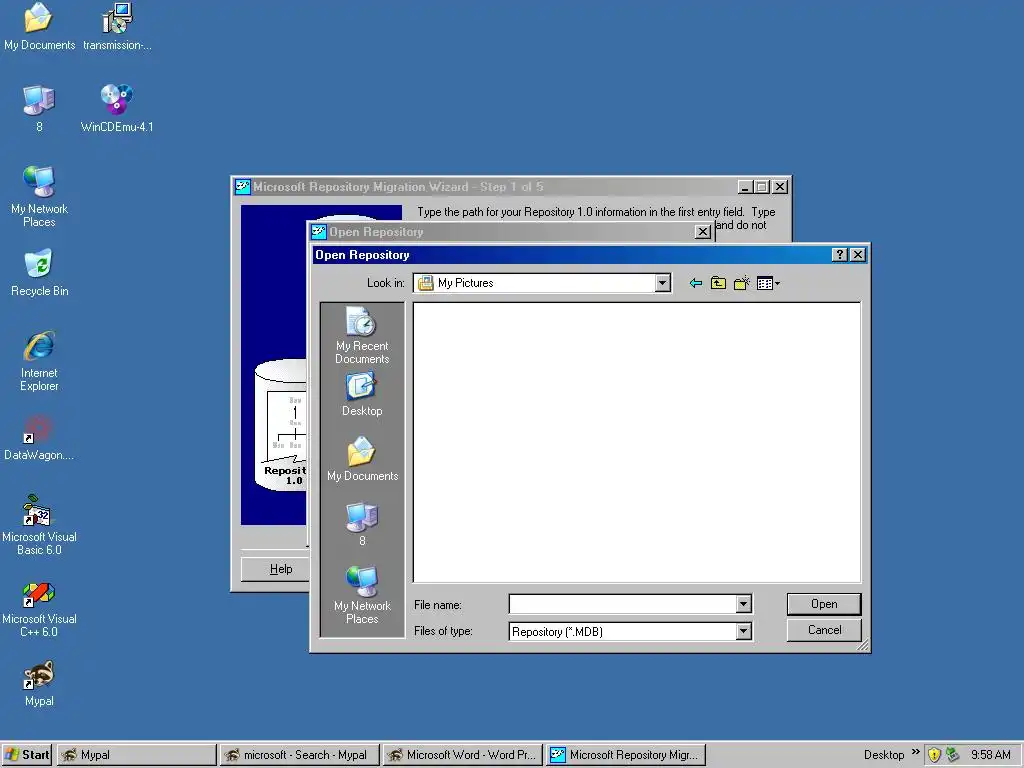This screenshot has height=768, width=1024.
Task: Select the WinCDEmu-4.1 desktop icon
Action: (x=117, y=108)
